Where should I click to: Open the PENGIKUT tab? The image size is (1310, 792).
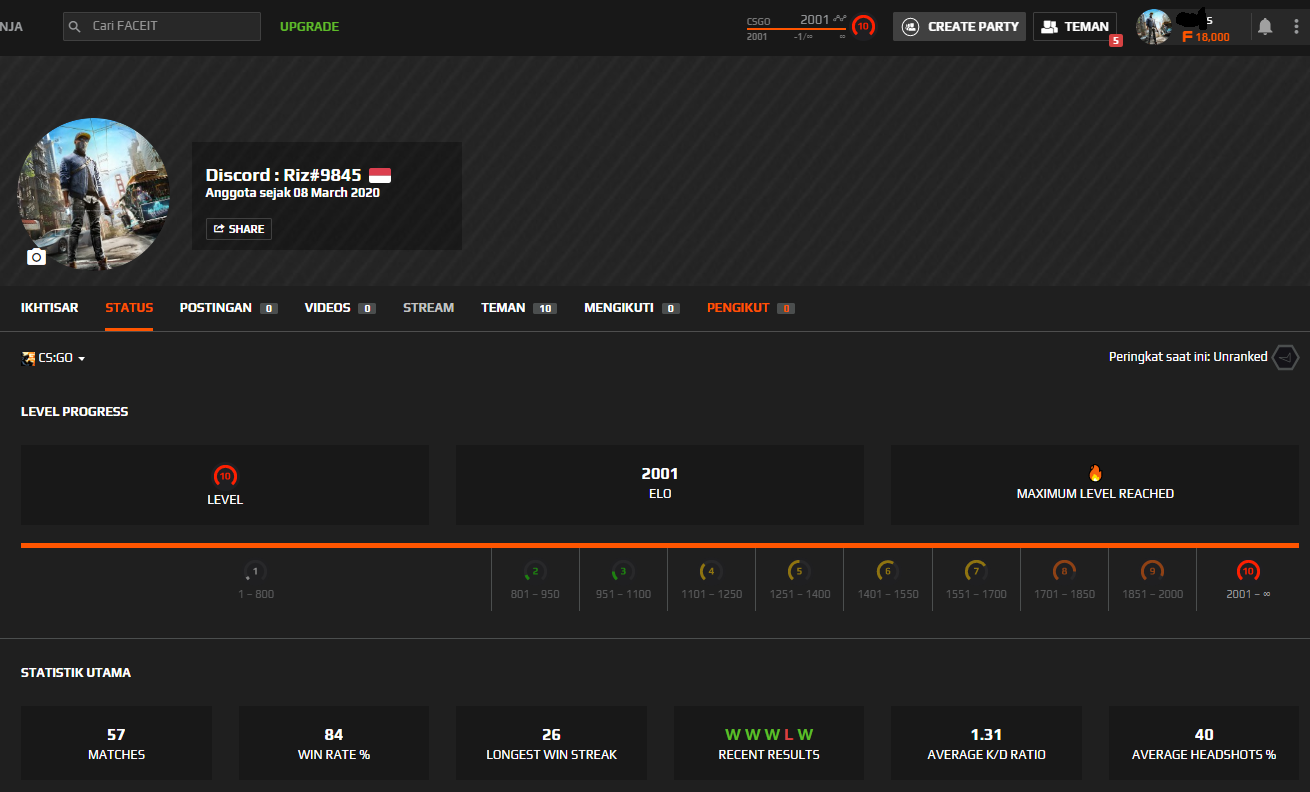click(750, 308)
